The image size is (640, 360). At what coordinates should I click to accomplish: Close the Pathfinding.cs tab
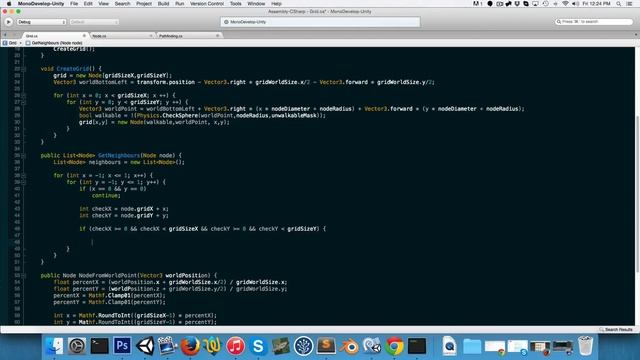point(218,36)
